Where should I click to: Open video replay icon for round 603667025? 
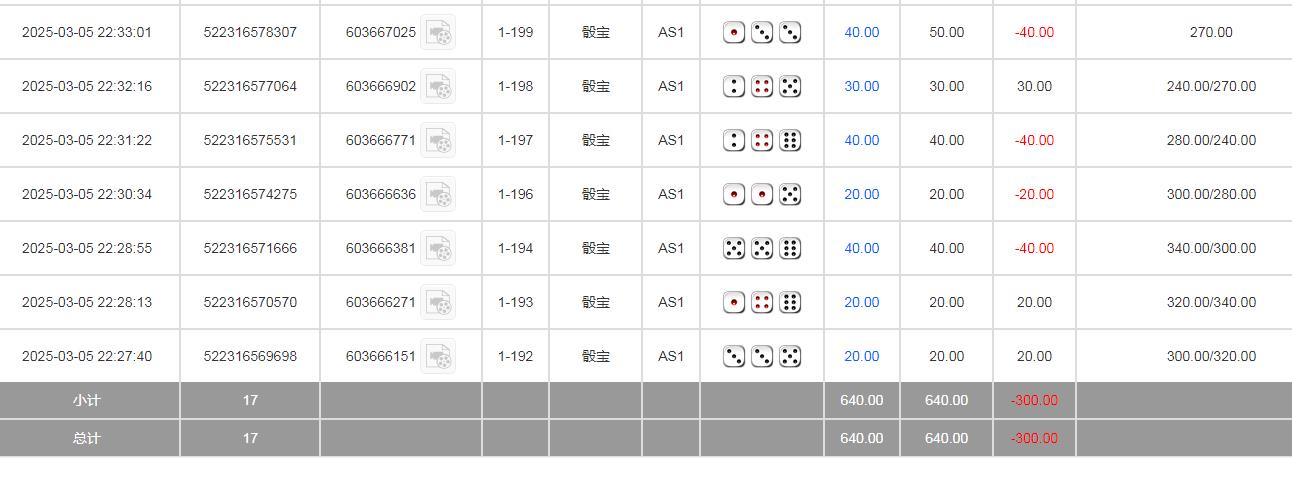(x=438, y=33)
